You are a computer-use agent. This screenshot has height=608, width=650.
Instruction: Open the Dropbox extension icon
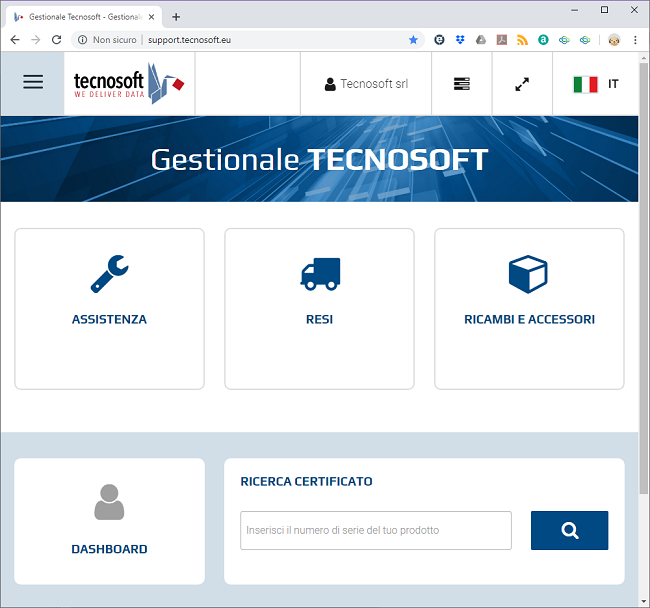pyautogui.click(x=460, y=40)
